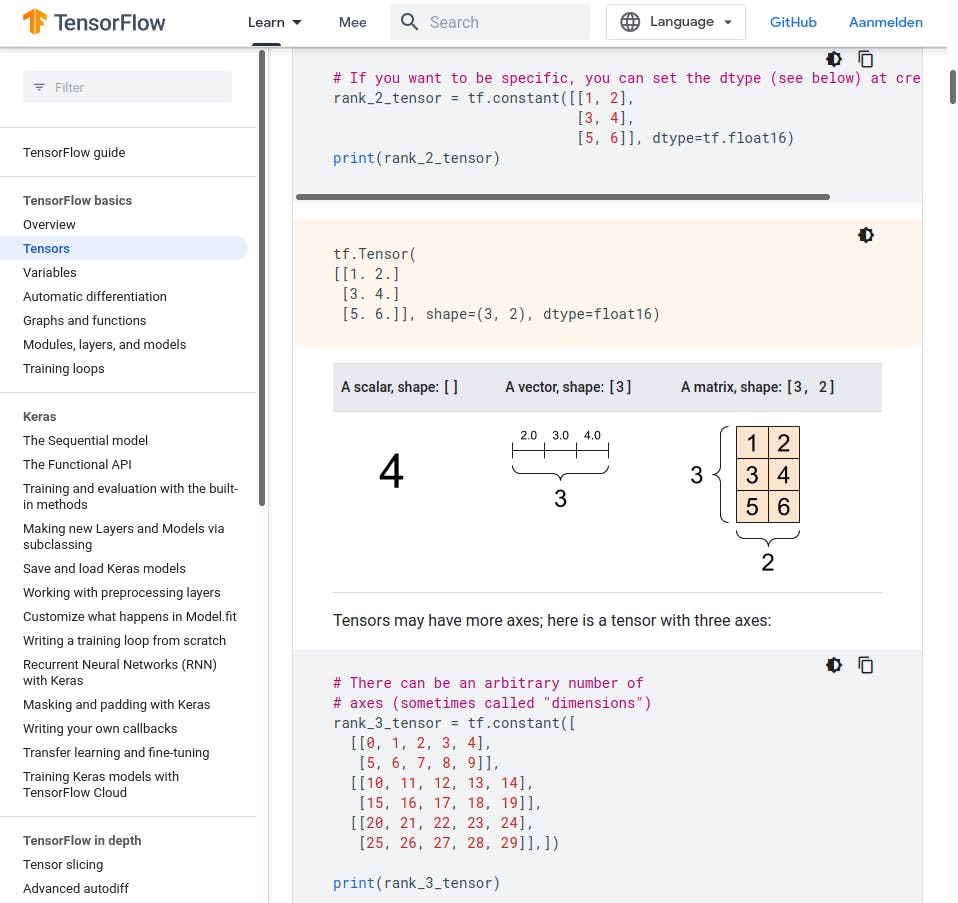Toggle dark theme on tf.Tensor output block

(x=866, y=235)
